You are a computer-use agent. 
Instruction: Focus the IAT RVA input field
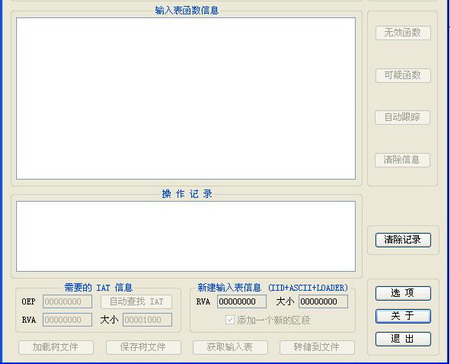point(67,320)
